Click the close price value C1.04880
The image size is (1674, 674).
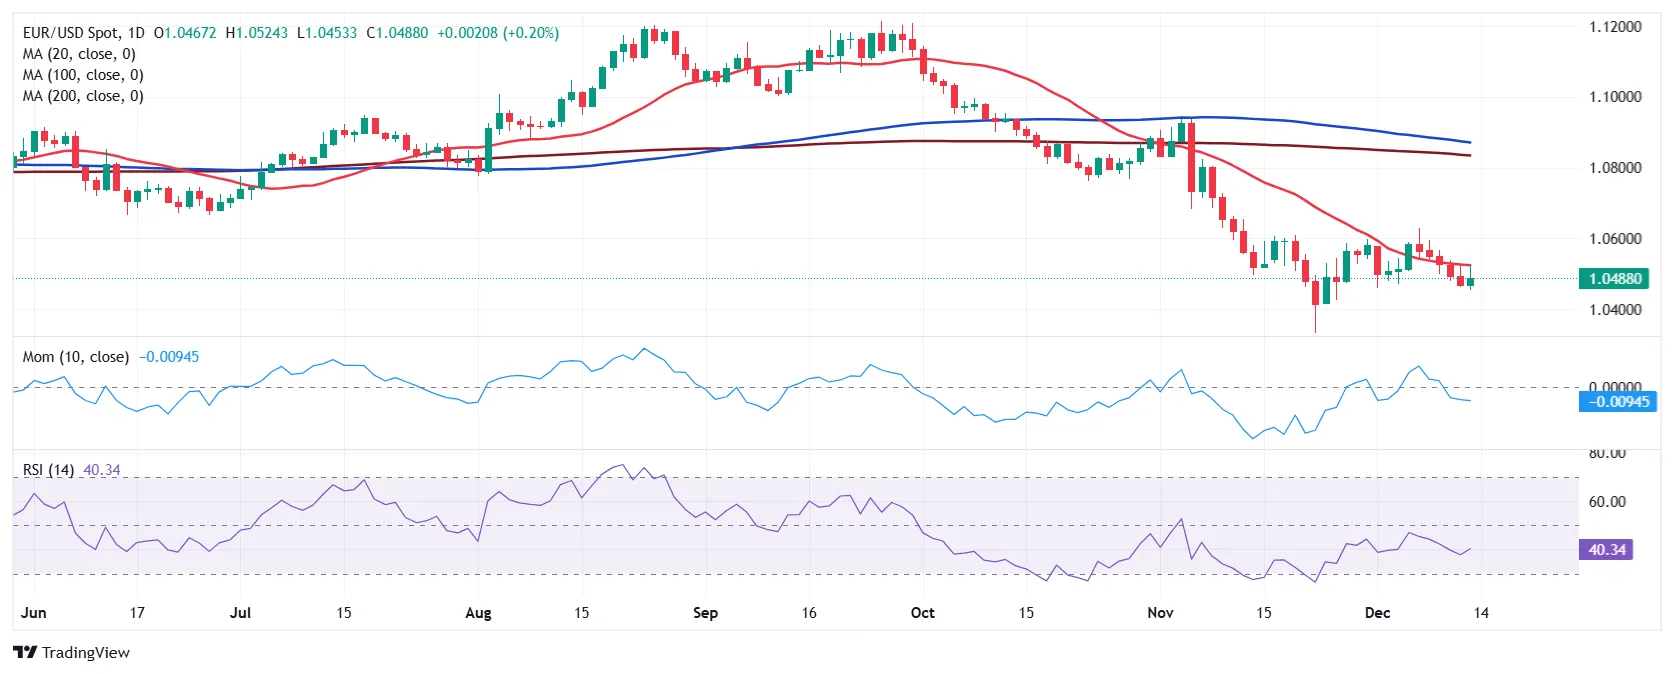click(397, 33)
